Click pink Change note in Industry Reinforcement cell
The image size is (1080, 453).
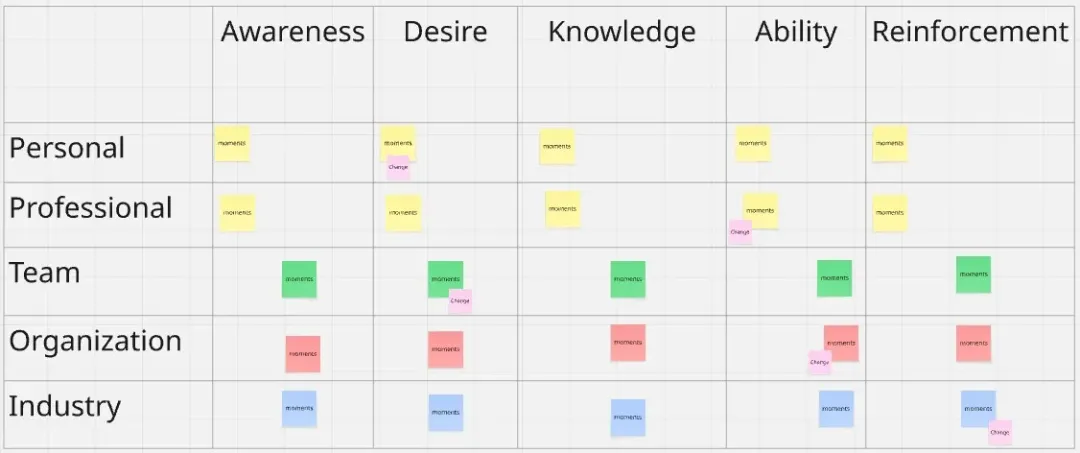click(1000, 433)
